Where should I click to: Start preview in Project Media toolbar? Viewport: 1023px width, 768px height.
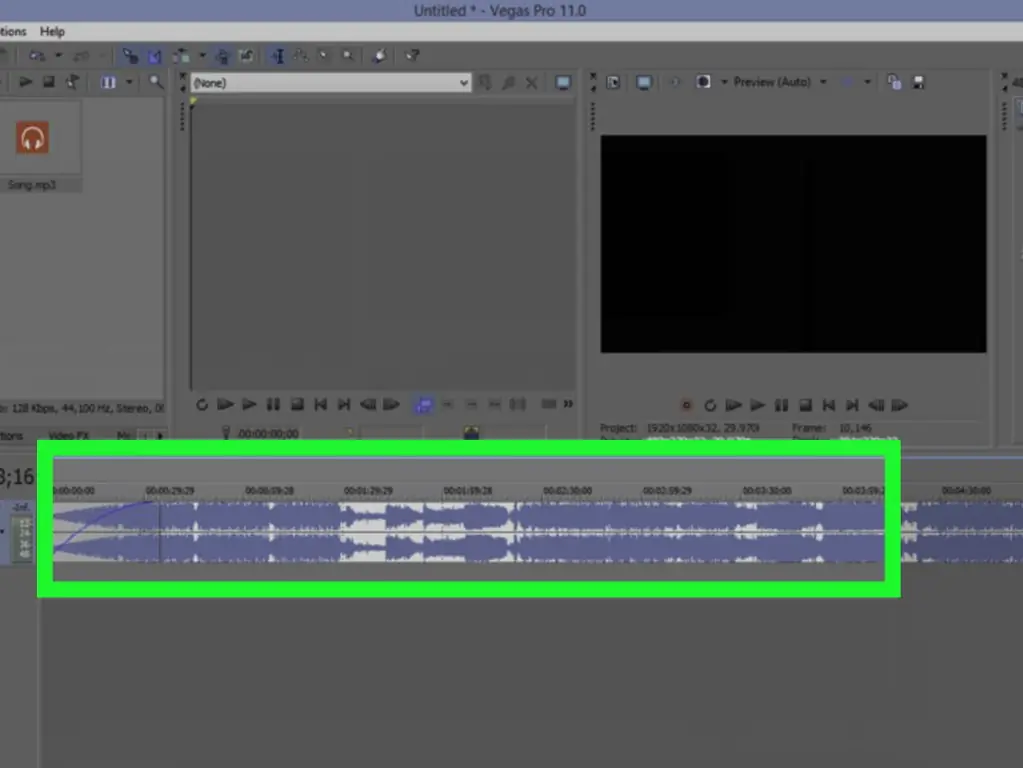(x=25, y=82)
